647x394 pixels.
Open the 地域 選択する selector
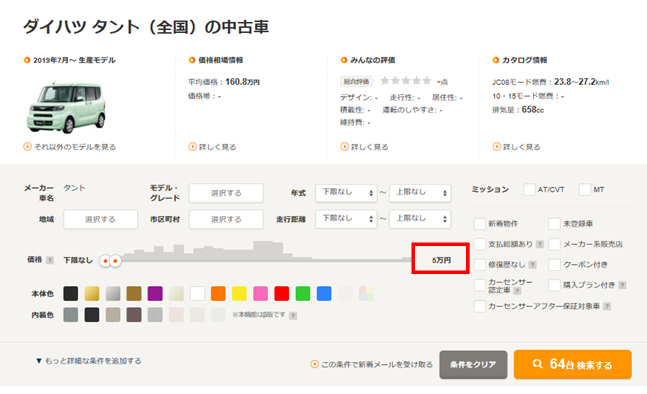click(100, 219)
